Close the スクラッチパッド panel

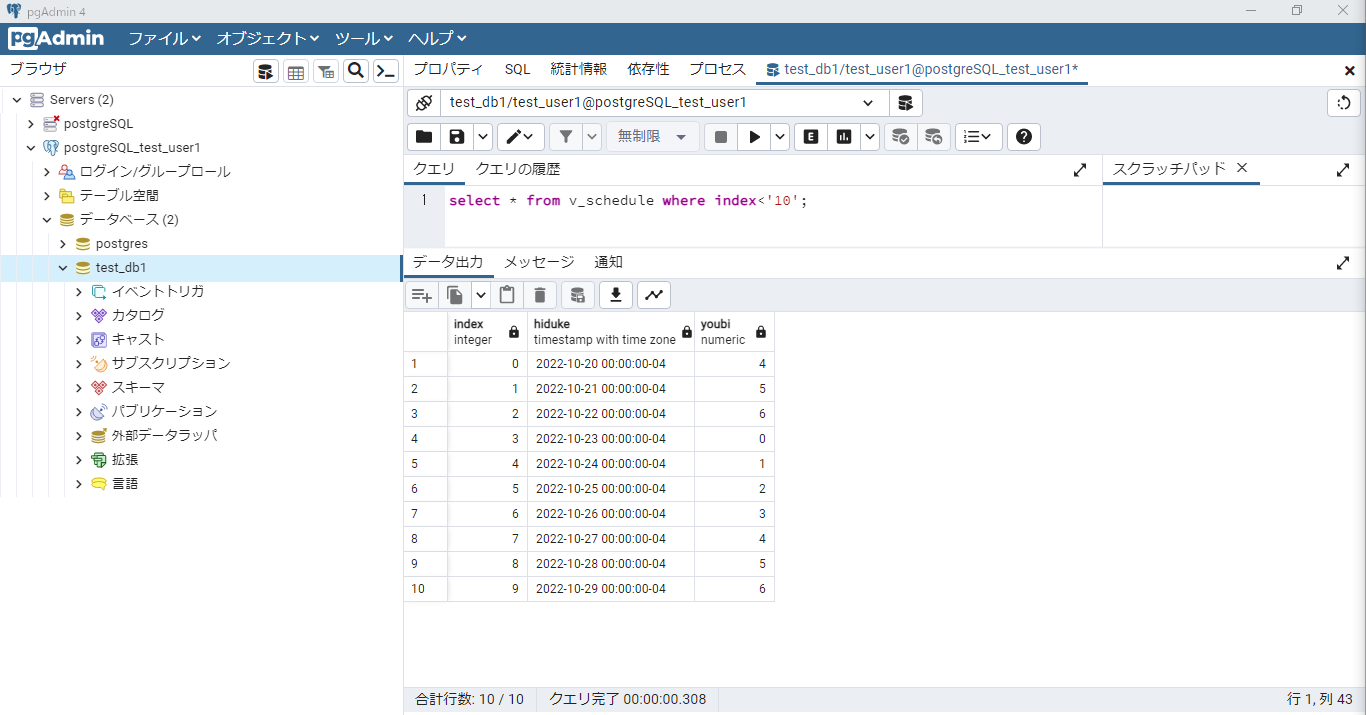coord(1242,168)
